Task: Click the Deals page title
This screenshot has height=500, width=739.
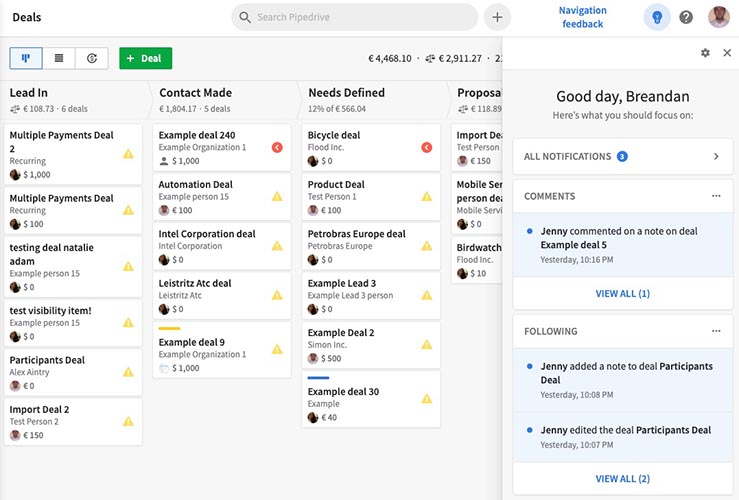Action: click(27, 17)
